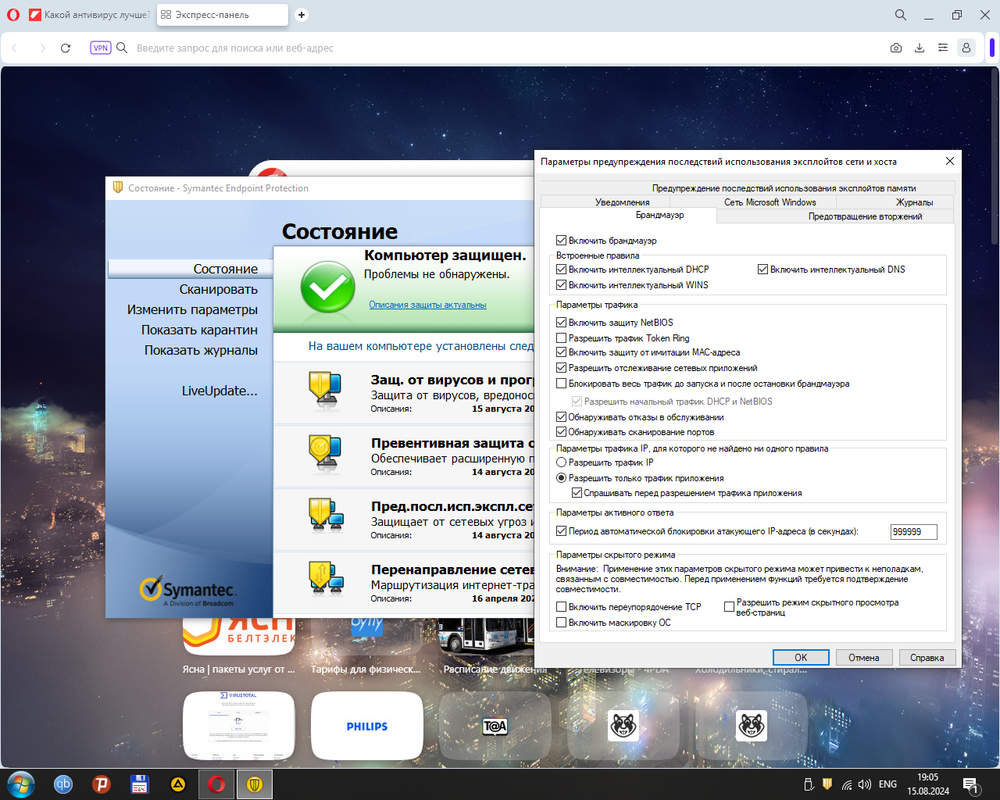Toggle Обнаруживать сканирование портов checkbox

click(x=561, y=432)
